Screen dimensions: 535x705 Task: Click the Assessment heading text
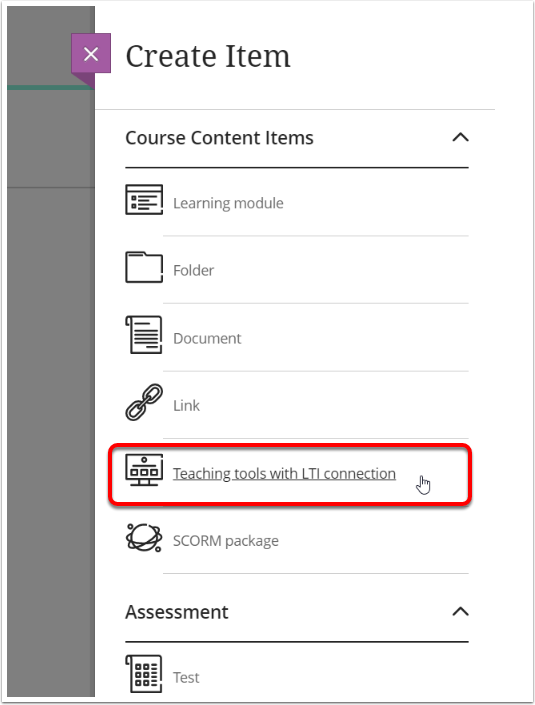177,612
